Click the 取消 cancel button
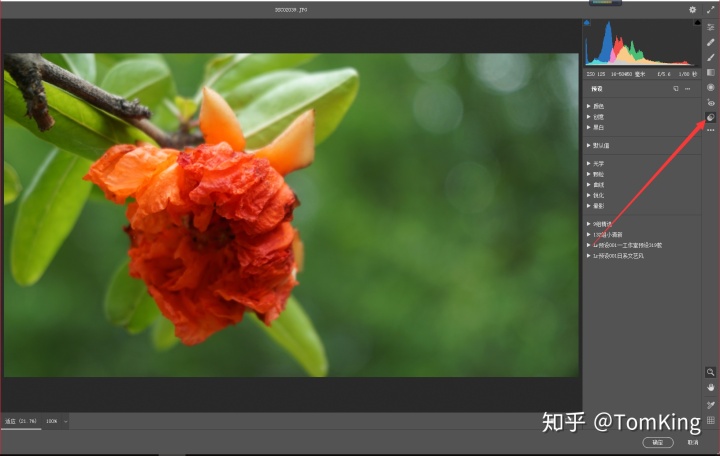720x456 pixels. coord(693,442)
